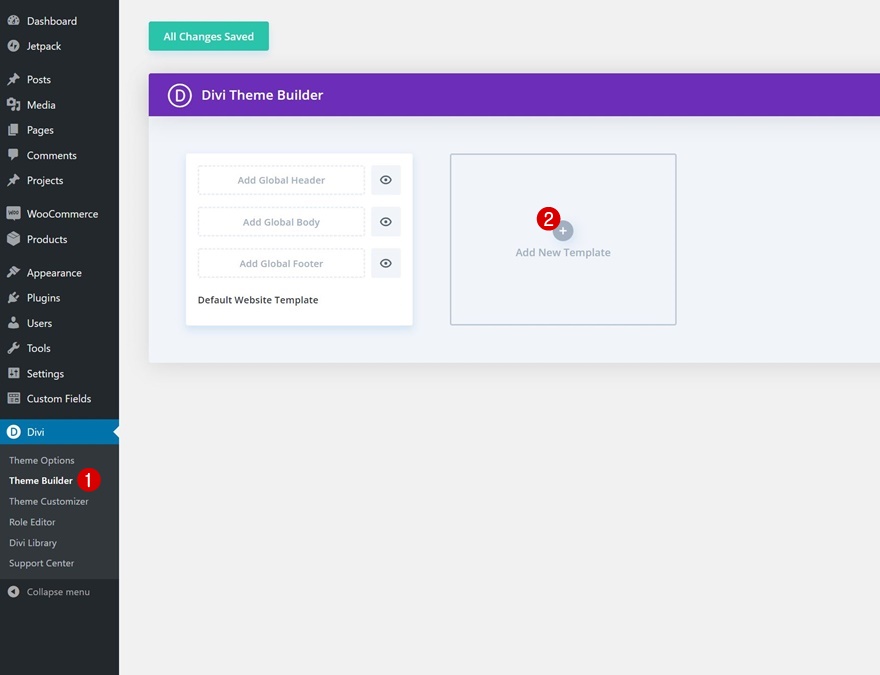The width and height of the screenshot is (880, 675).
Task: Click the All Changes Saved button
Action: click(209, 36)
